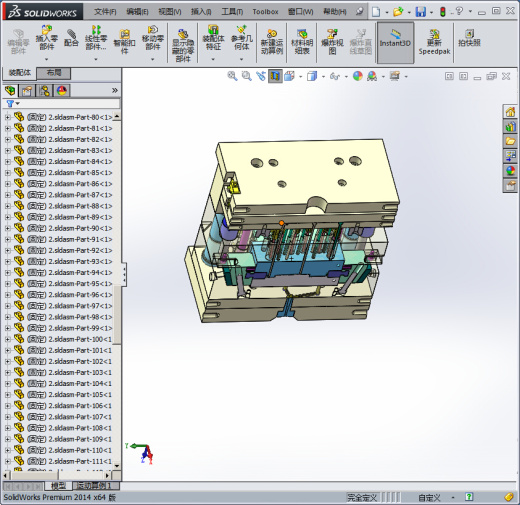Open the Exploded View (爆炸视图) tool
Image resolution: width=520 pixels, height=505 pixels.
(x=332, y=42)
